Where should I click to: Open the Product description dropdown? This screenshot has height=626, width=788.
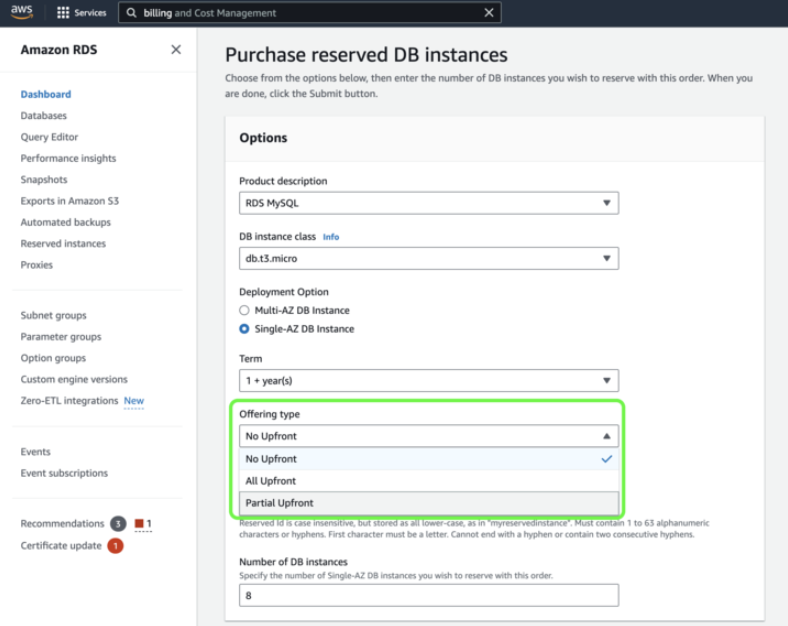pyautogui.click(x=429, y=203)
